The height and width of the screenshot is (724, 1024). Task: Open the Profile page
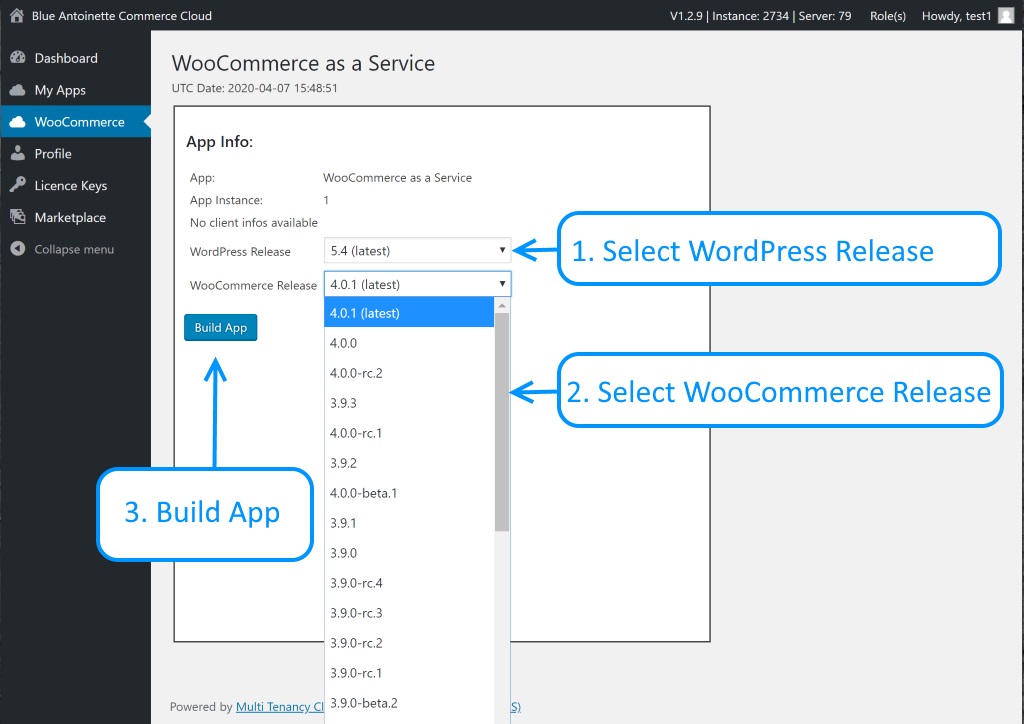pyautogui.click(x=75, y=153)
